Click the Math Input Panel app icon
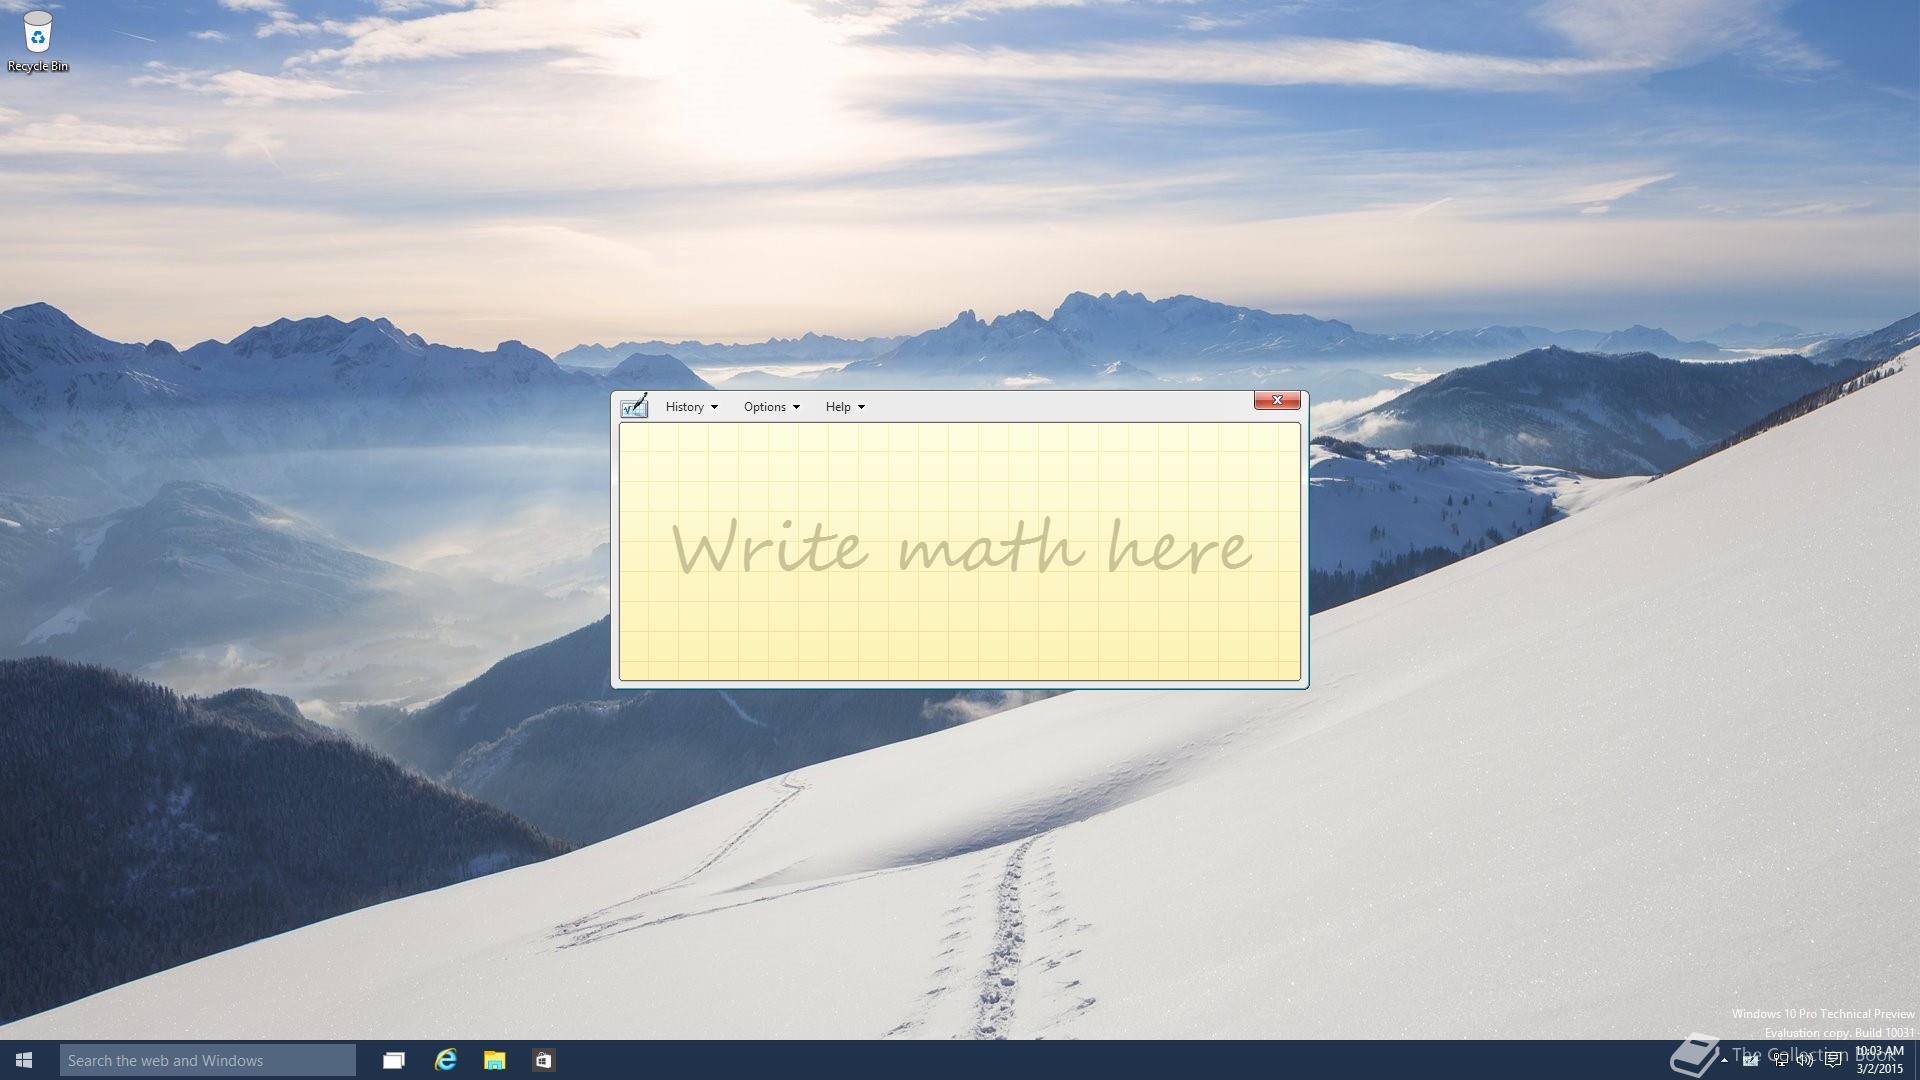Viewport: 1920px width, 1080px height. pyautogui.click(x=634, y=406)
